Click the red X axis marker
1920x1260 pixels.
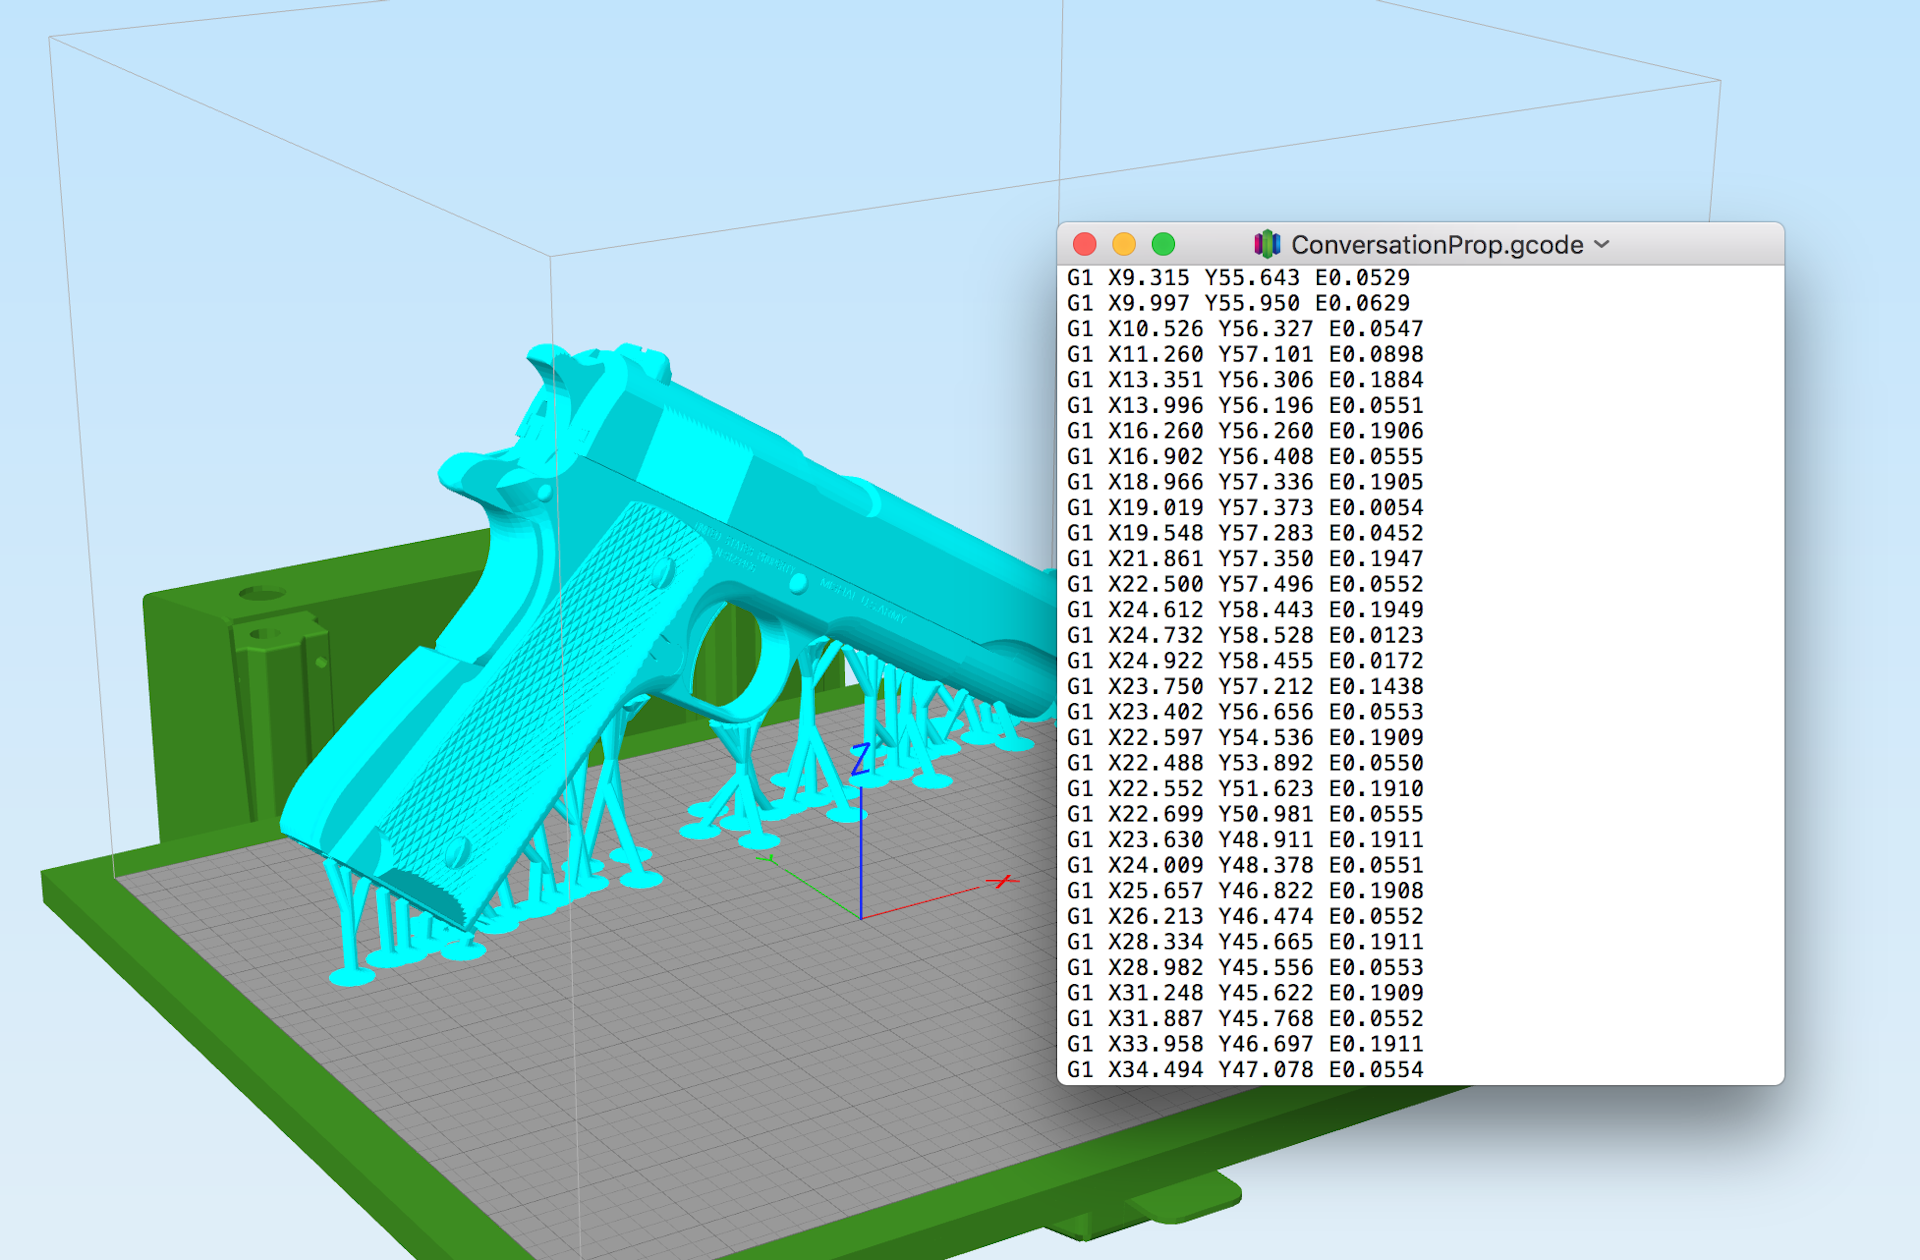(x=1002, y=881)
